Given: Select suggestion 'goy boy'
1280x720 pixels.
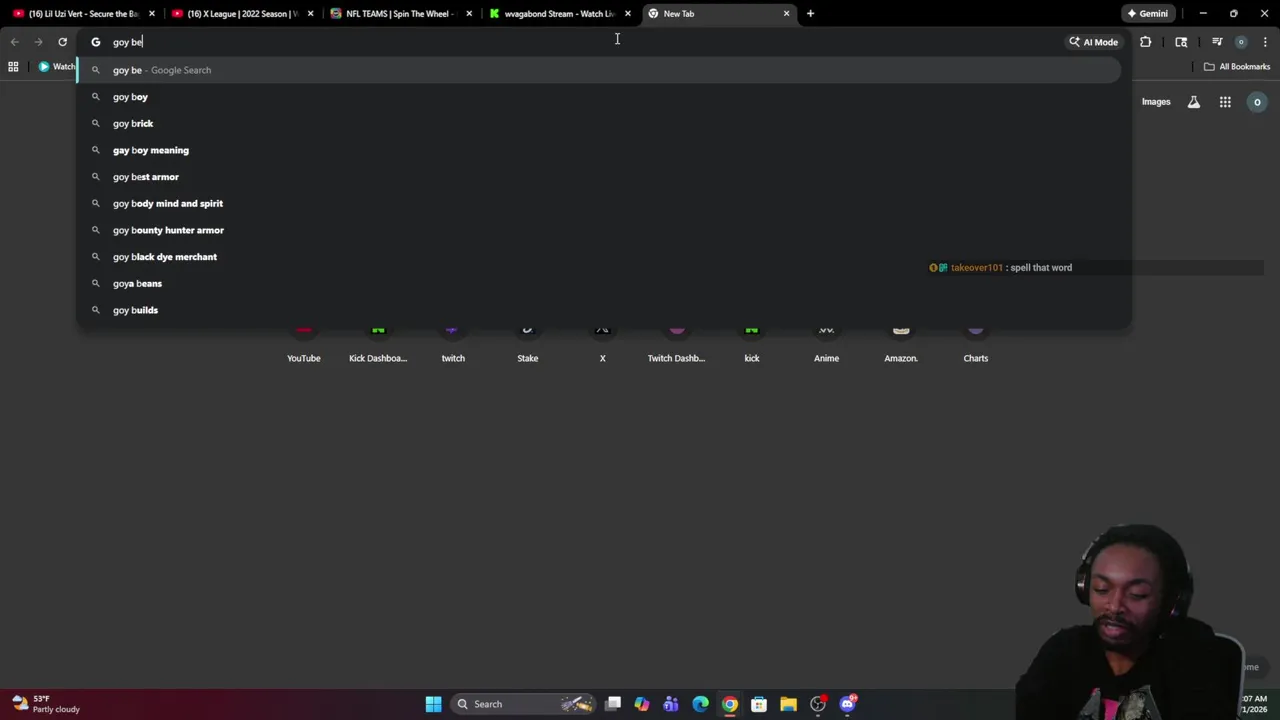Looking at the screenshot, I should 598,97.
